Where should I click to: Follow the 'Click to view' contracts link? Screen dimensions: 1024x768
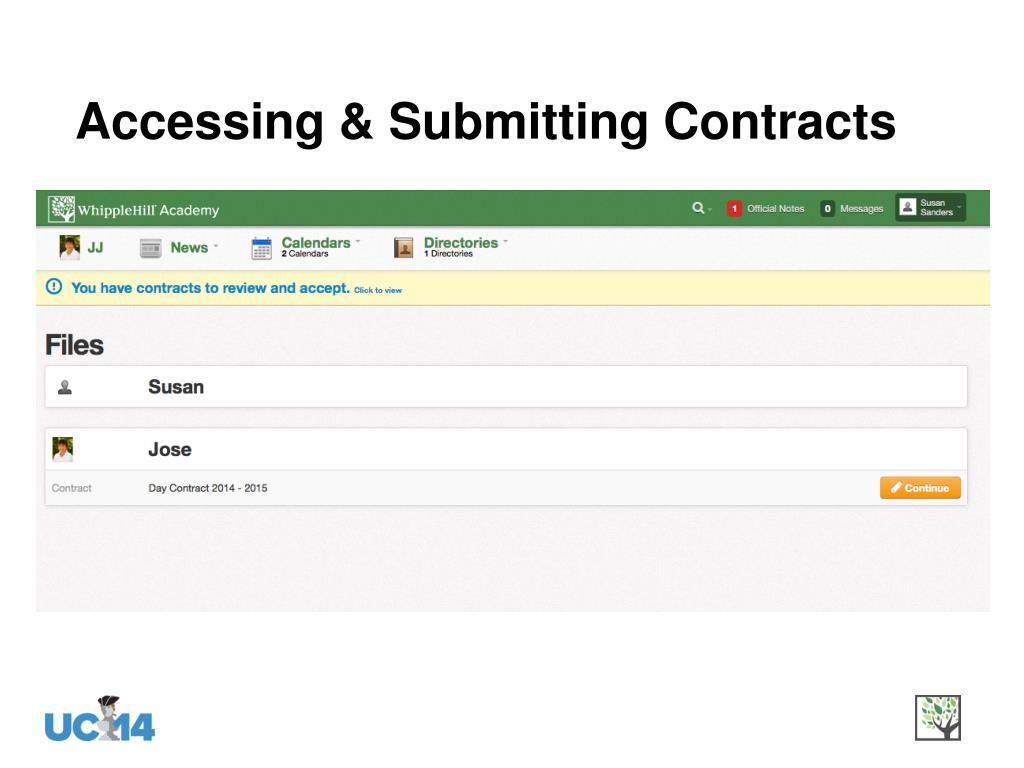coord(378,290)
